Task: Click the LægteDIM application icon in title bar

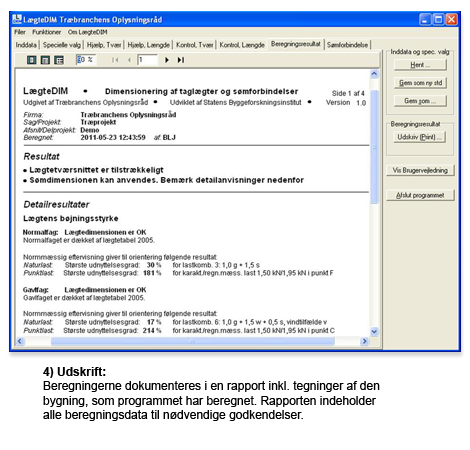Action: coord(17,19)
